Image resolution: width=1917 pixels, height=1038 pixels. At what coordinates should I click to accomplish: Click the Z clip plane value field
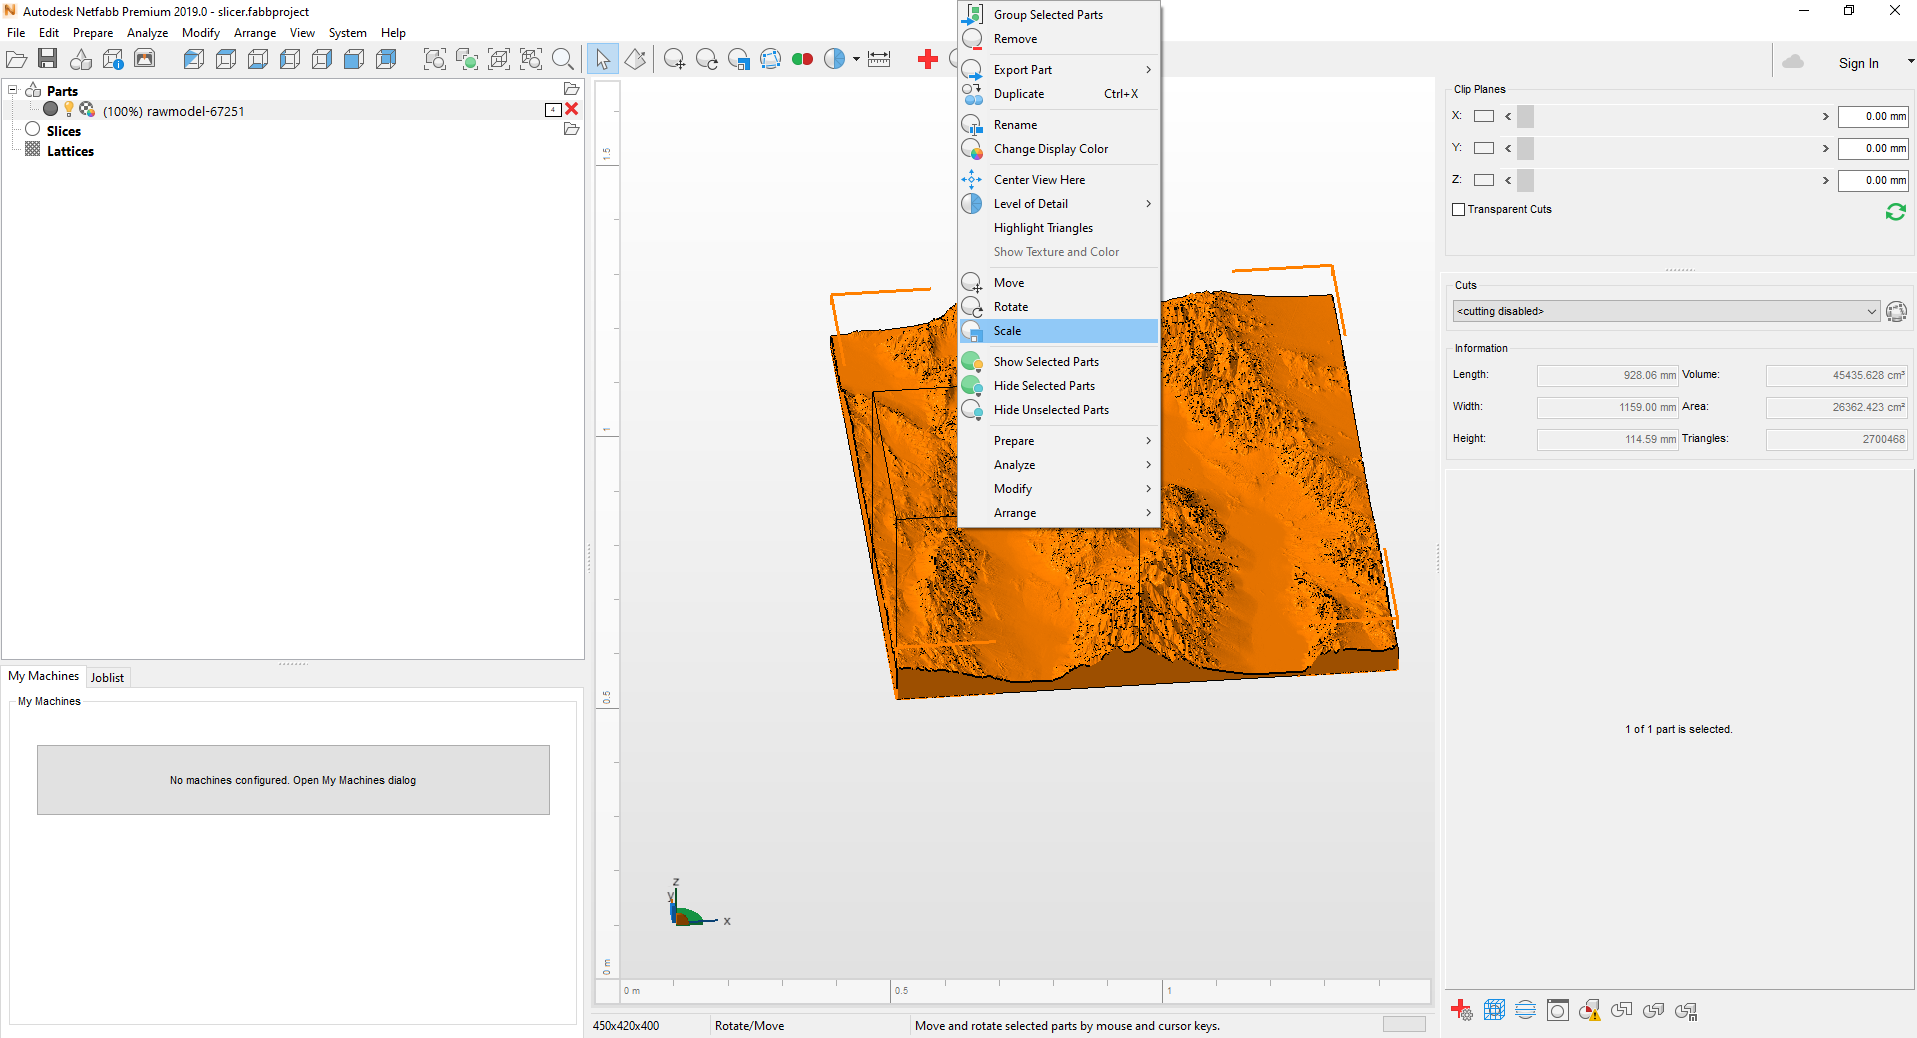tap(1873, 181)
